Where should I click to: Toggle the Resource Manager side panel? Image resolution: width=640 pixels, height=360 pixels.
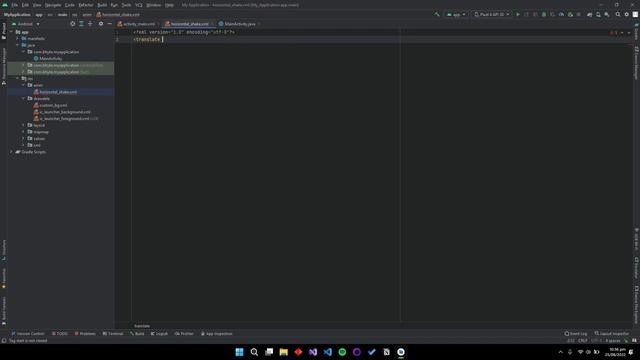click(x=4, y=66)
